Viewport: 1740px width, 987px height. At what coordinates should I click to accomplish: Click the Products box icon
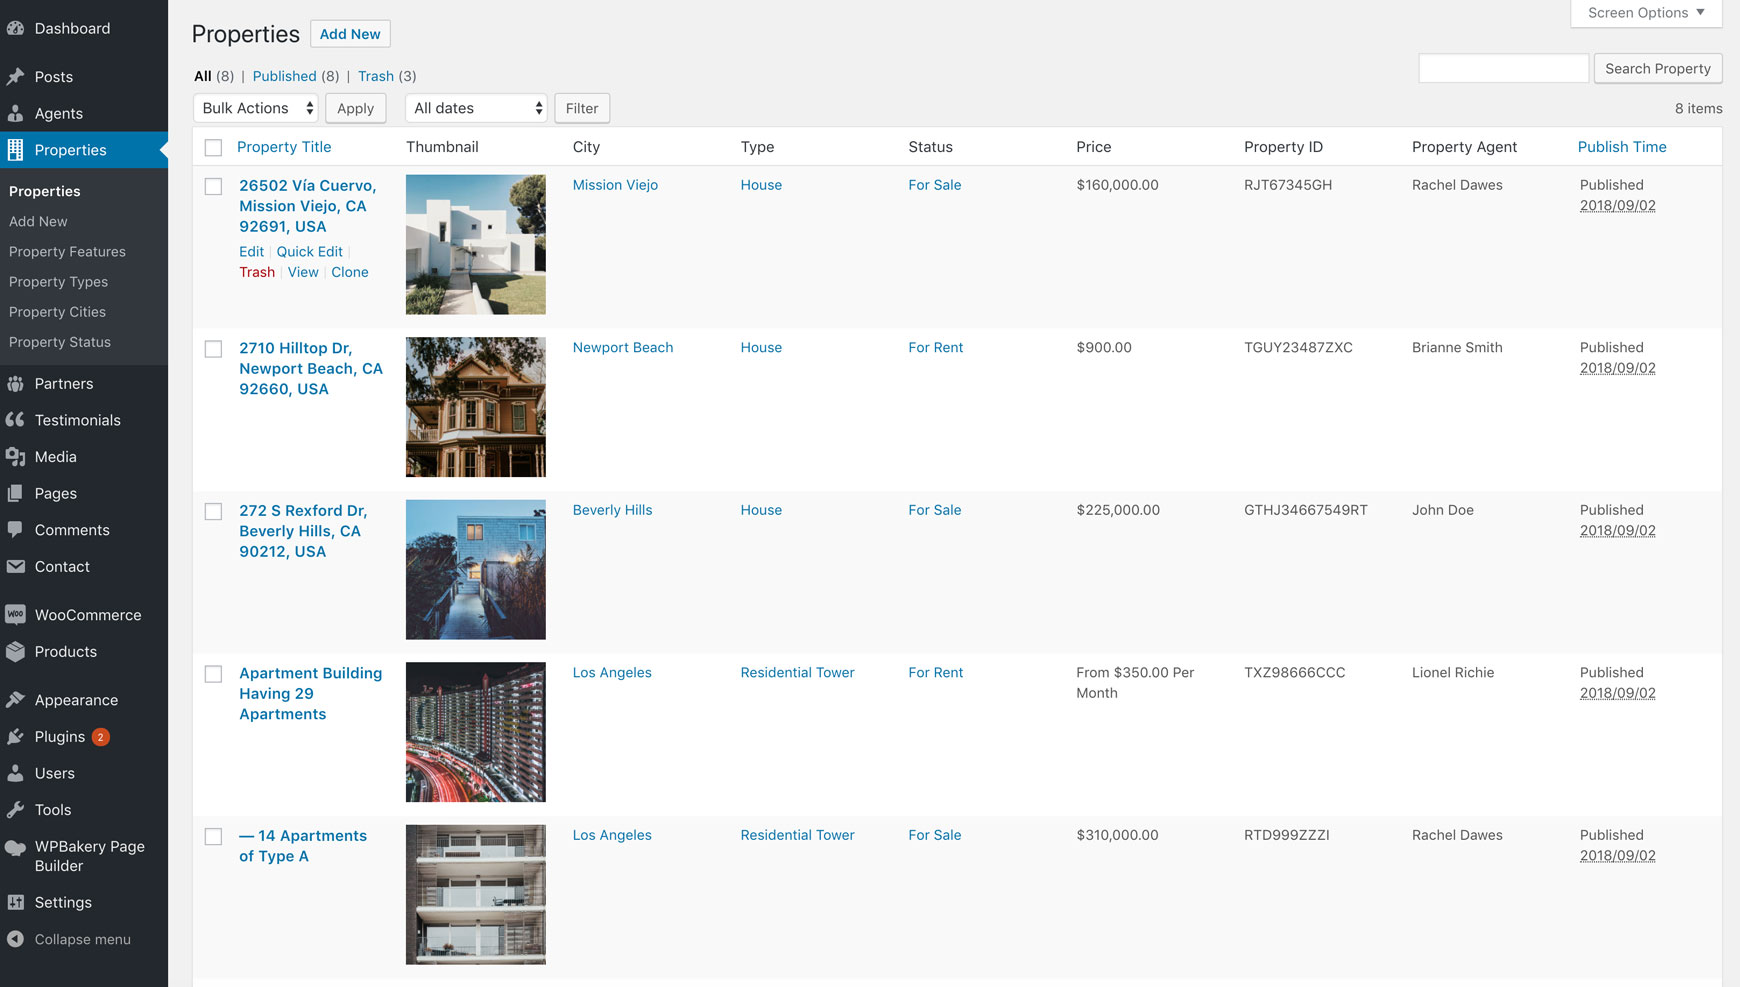click(x=15, y=651)
